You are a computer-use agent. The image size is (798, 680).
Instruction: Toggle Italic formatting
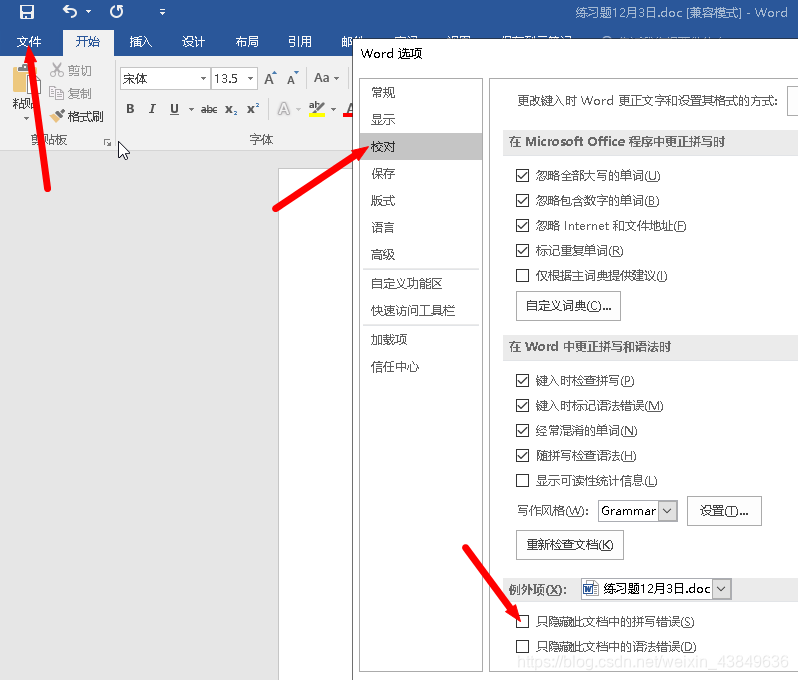tap(152, 108)
